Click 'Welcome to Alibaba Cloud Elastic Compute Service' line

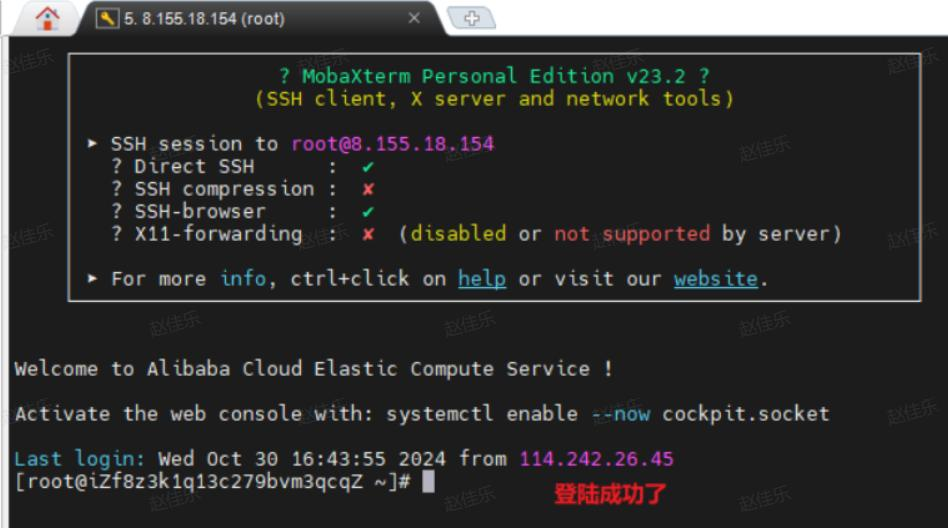tap(313, 368)
